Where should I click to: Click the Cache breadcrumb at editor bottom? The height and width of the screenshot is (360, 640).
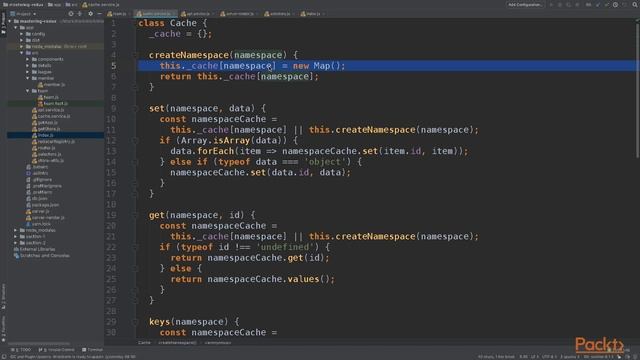point(144,343)
